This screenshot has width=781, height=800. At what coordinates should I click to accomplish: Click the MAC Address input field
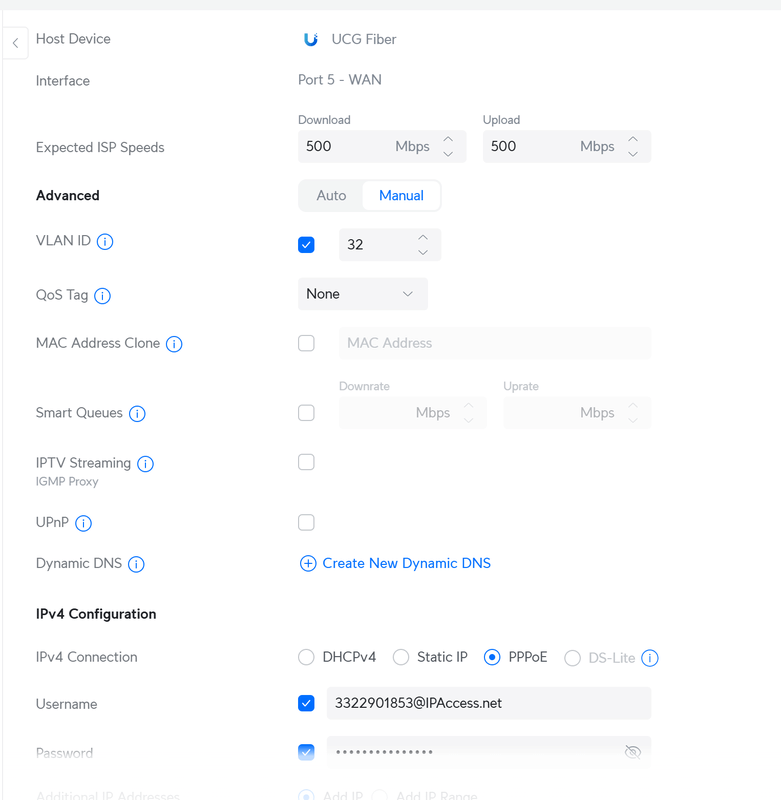click(x=495, y=343)
